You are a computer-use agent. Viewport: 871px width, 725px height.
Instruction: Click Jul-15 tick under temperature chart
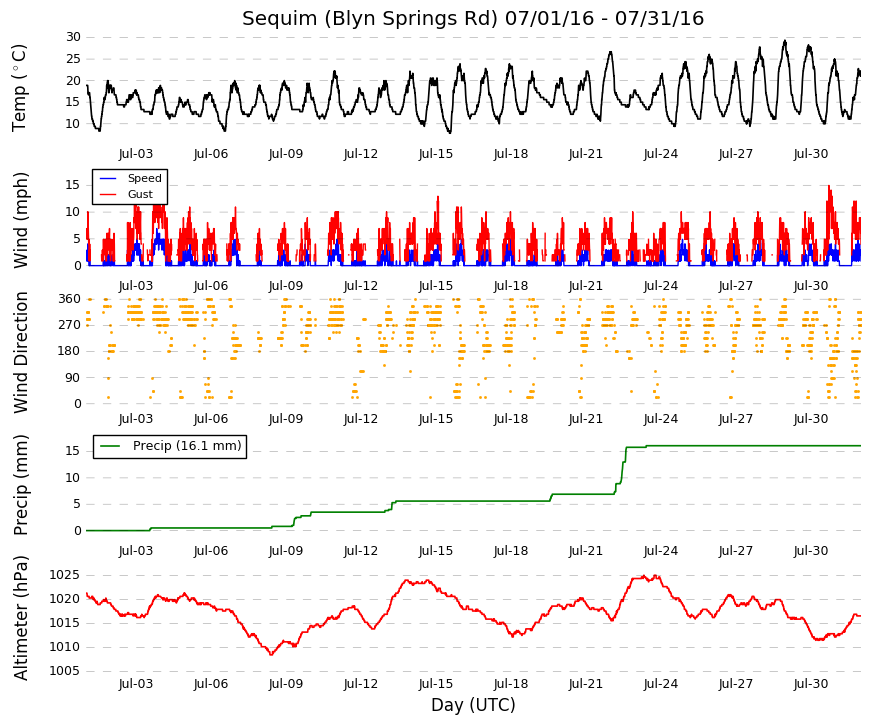[x=436, y=154]
